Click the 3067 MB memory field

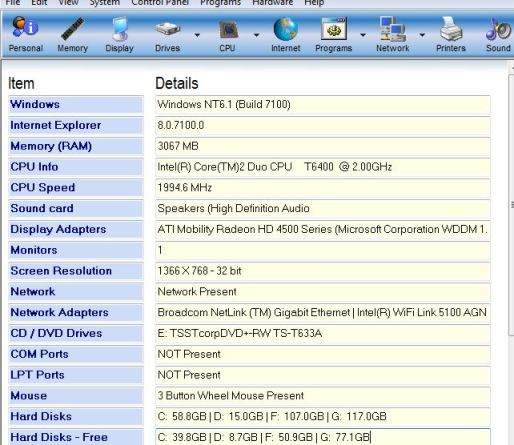coord(323,146)
